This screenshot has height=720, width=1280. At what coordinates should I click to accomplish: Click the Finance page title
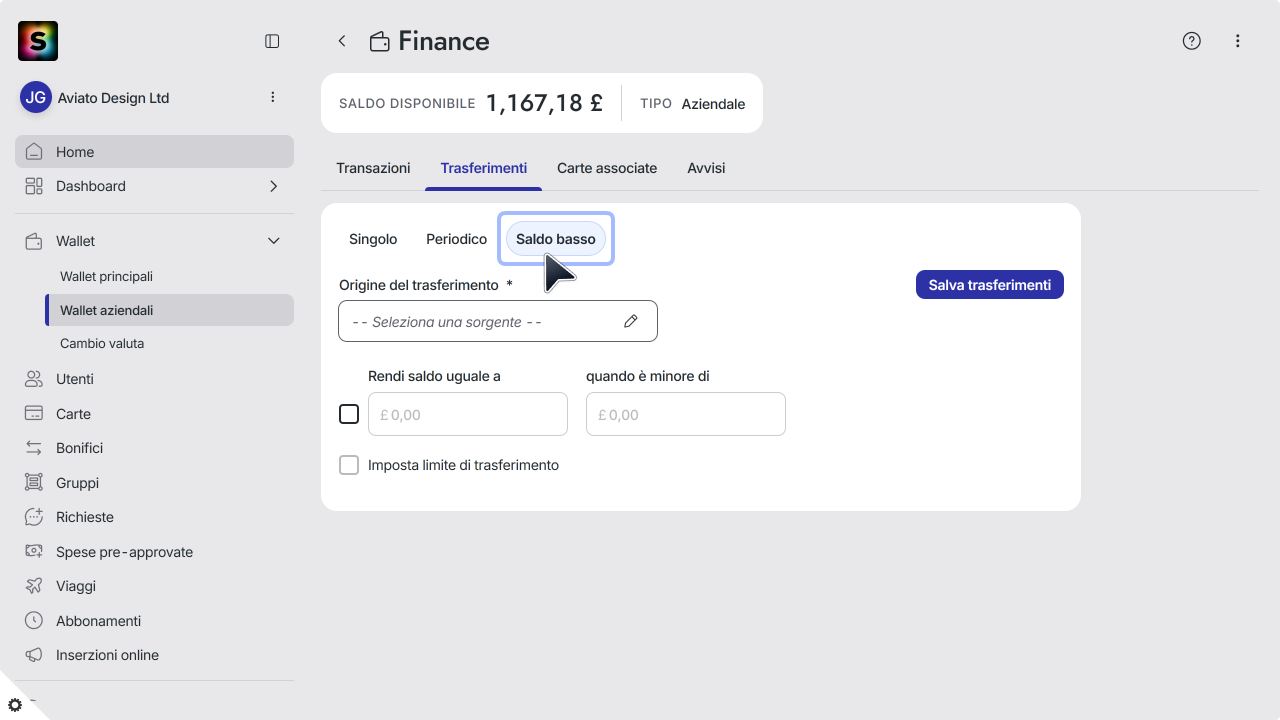pyautogui.click(x=444, y=41)
